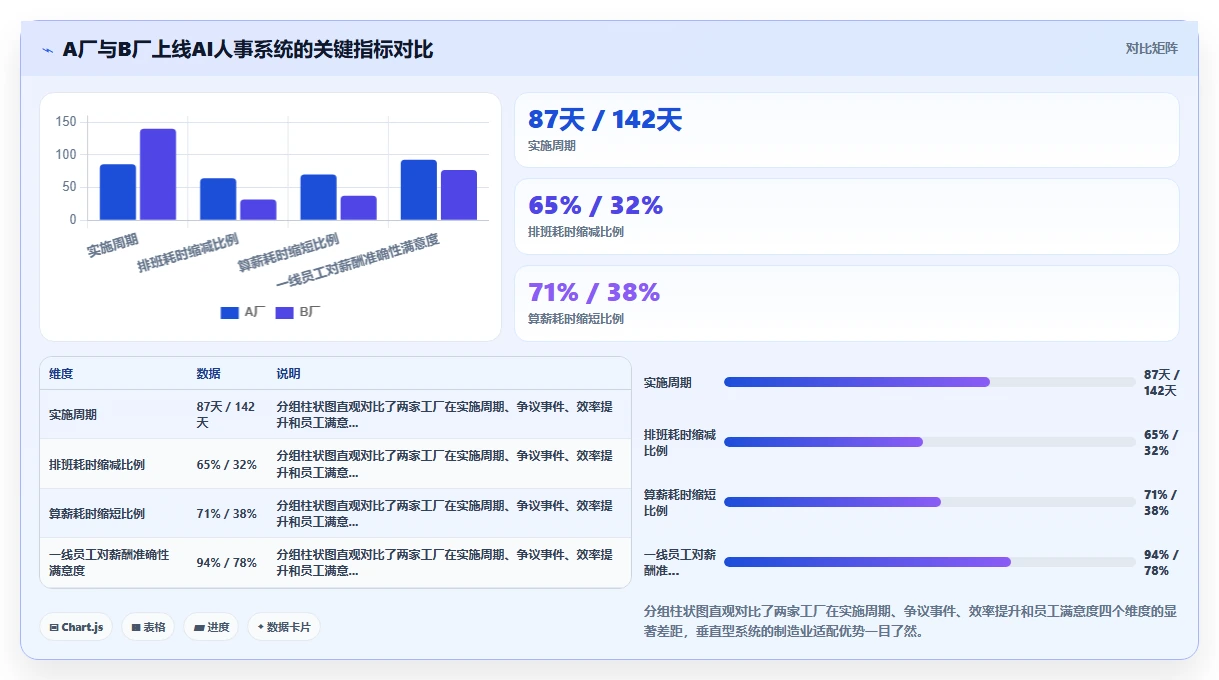Click the 实施周期 x-axis label on the chart
The height and width of the screenshot is (680, 1219).
point(112,244)
